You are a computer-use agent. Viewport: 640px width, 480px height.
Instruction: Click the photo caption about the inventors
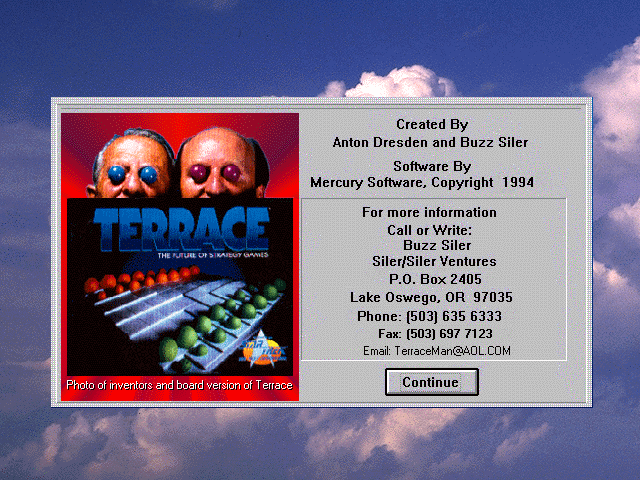coord(180,385)
